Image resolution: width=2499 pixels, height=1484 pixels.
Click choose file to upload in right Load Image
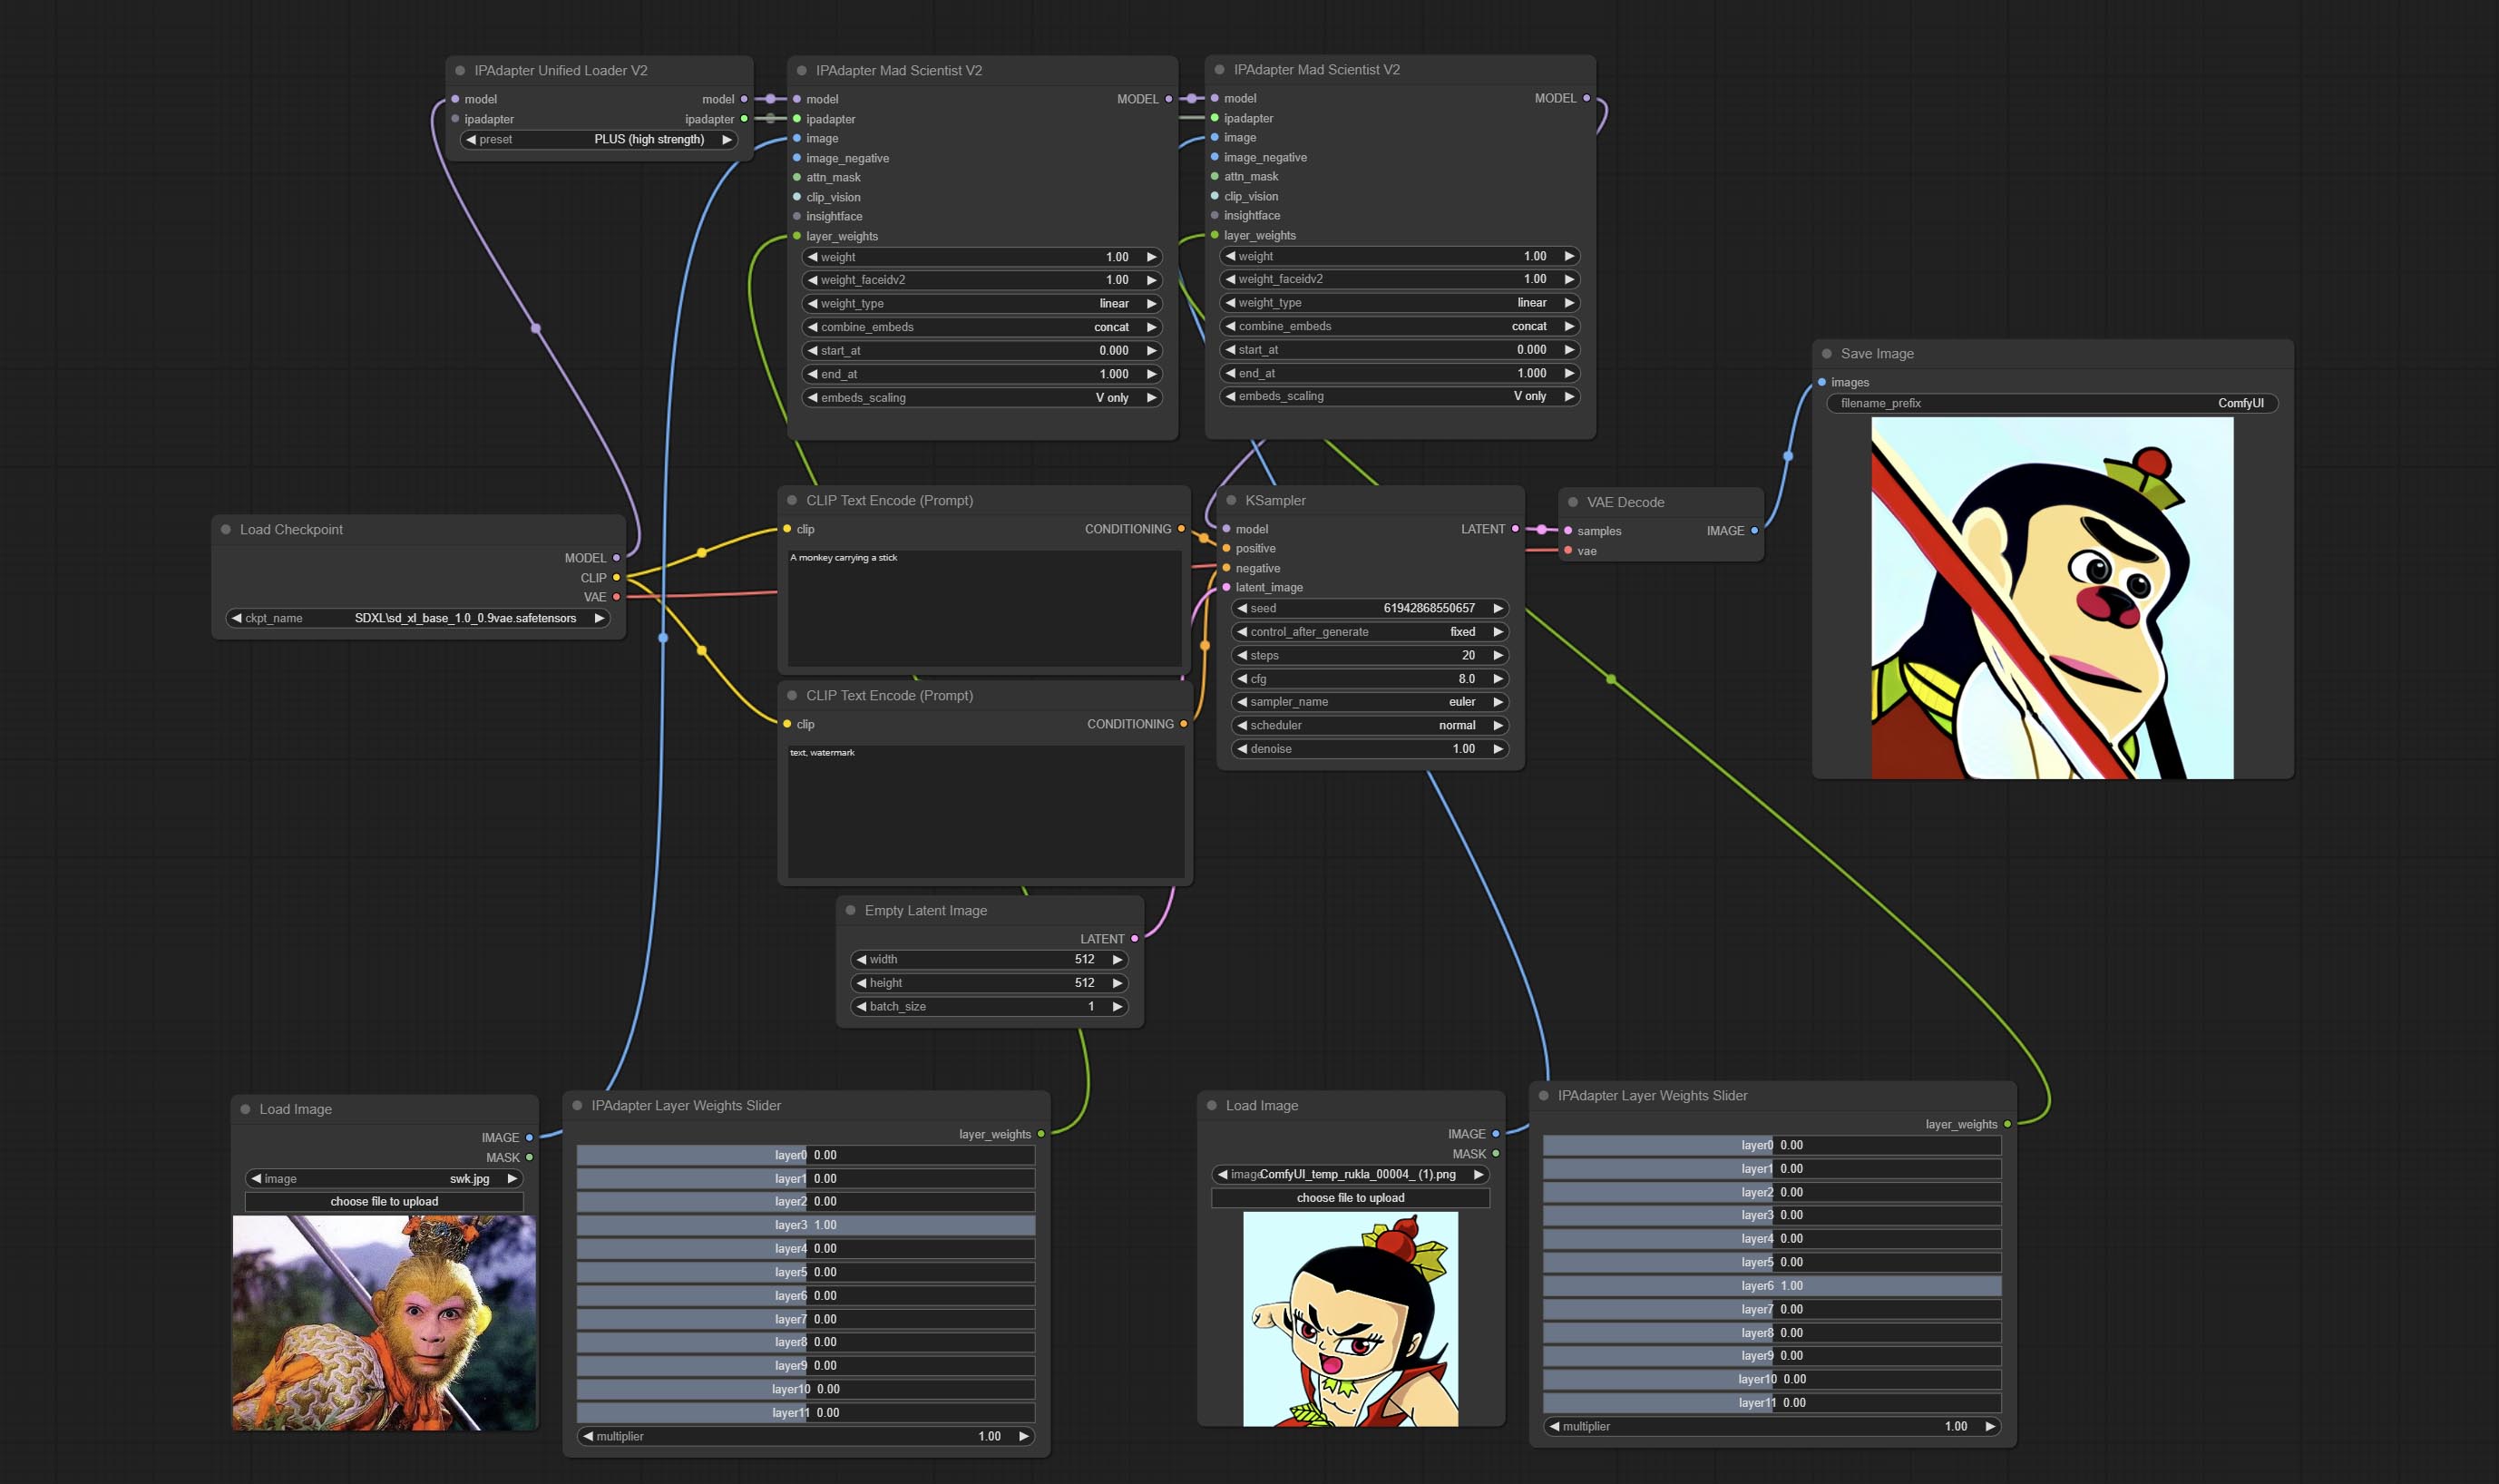click(x=1350, y=1198)
